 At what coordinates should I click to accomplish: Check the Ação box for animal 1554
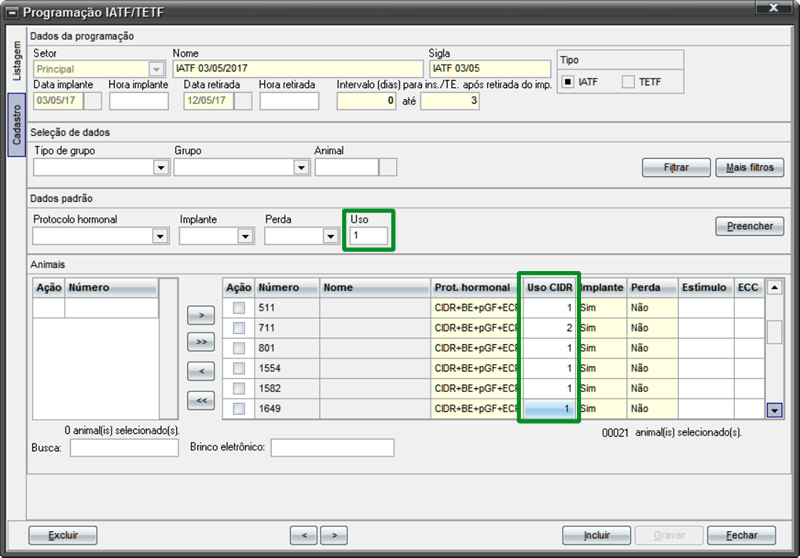(x=239, y=368)
